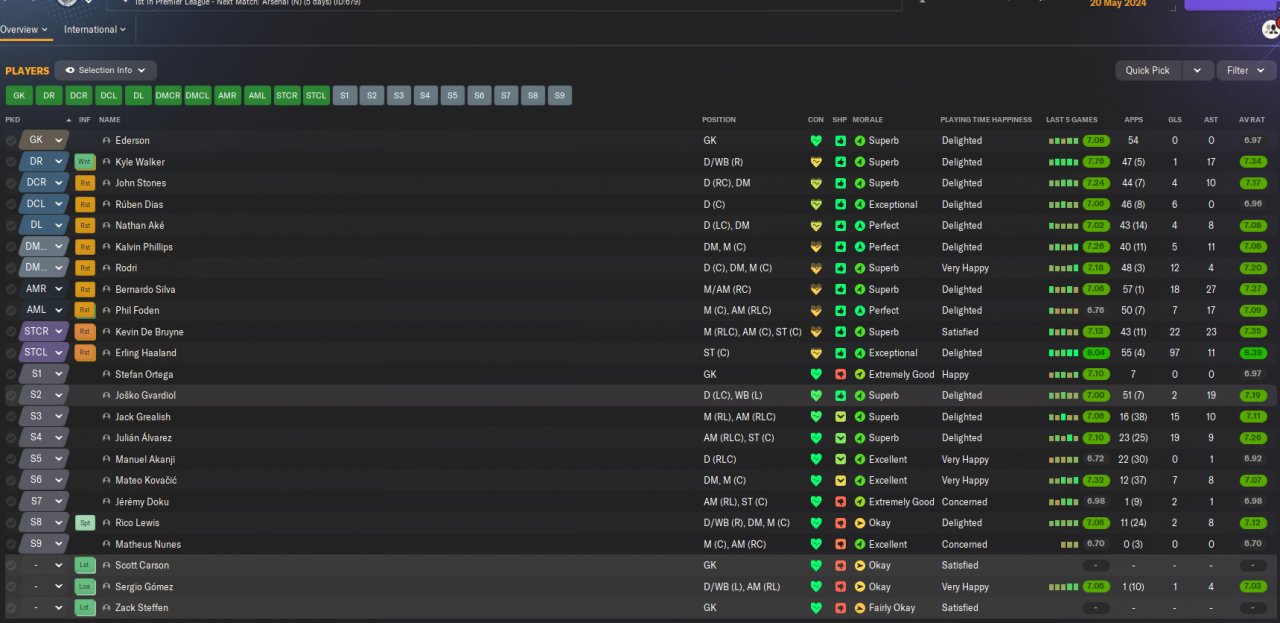
Task: Click the Spt badge for Rico Lewis
Action: pos(85,523)
